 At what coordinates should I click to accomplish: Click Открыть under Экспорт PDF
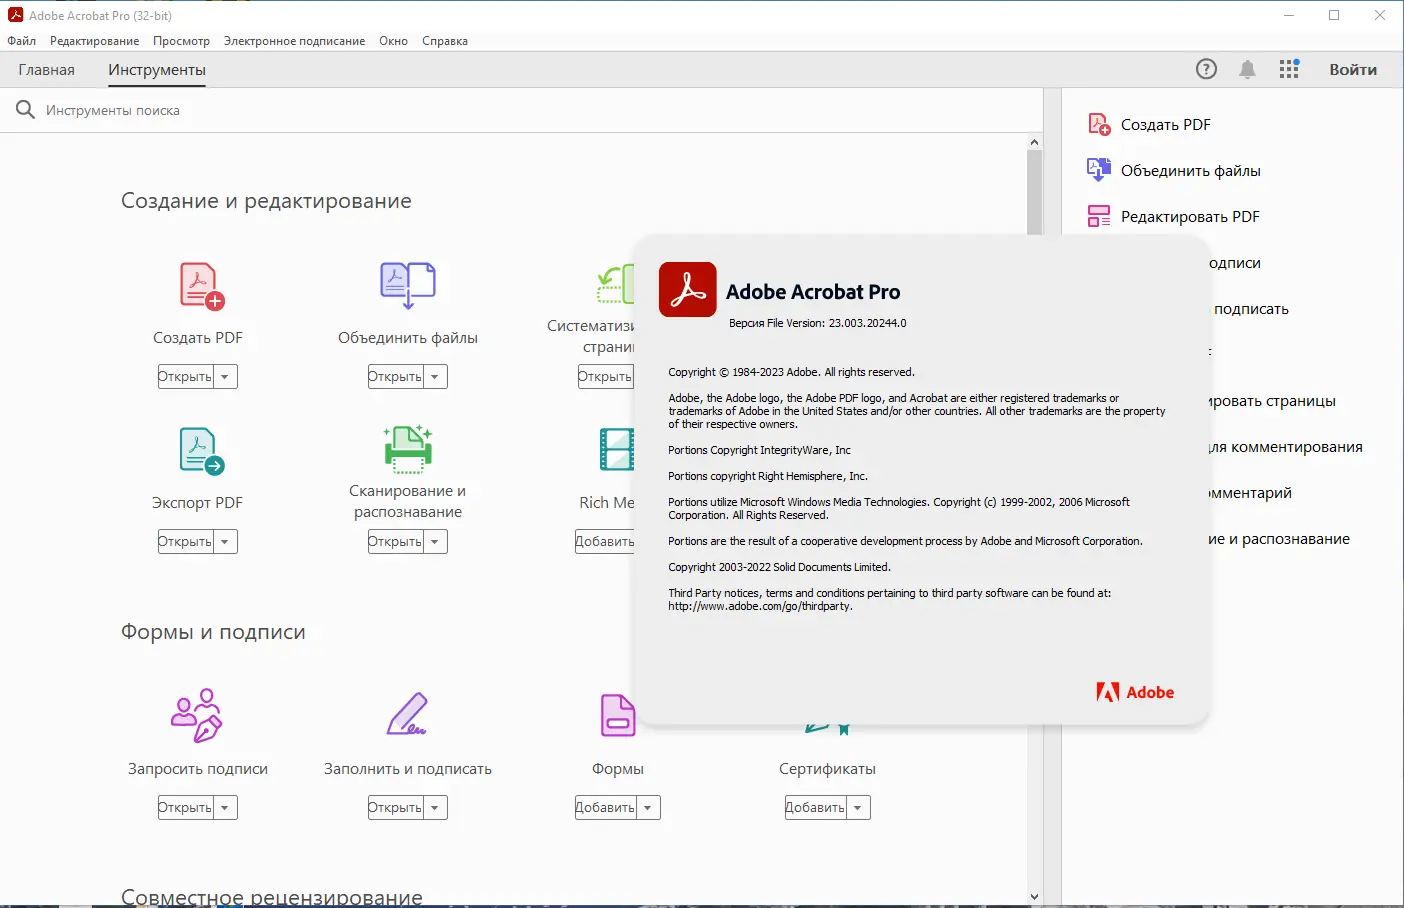click(x=186, y=542)
